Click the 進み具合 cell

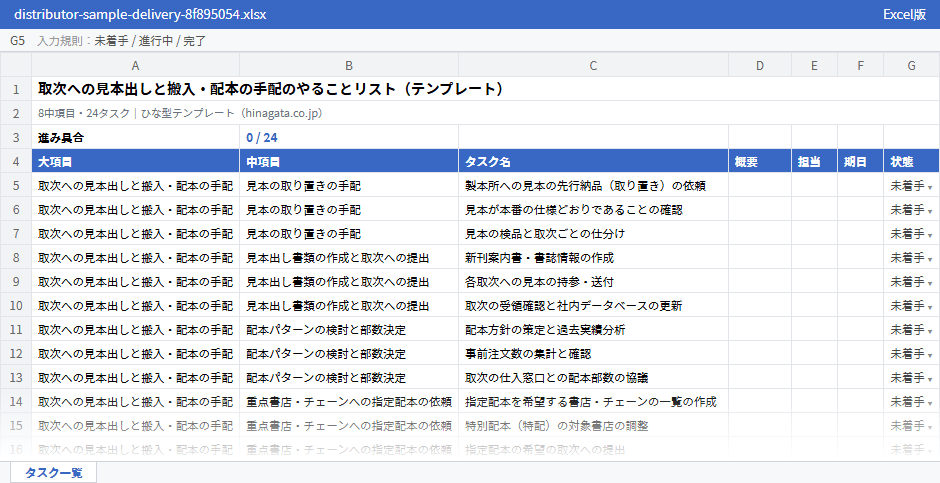click(135, 138)
